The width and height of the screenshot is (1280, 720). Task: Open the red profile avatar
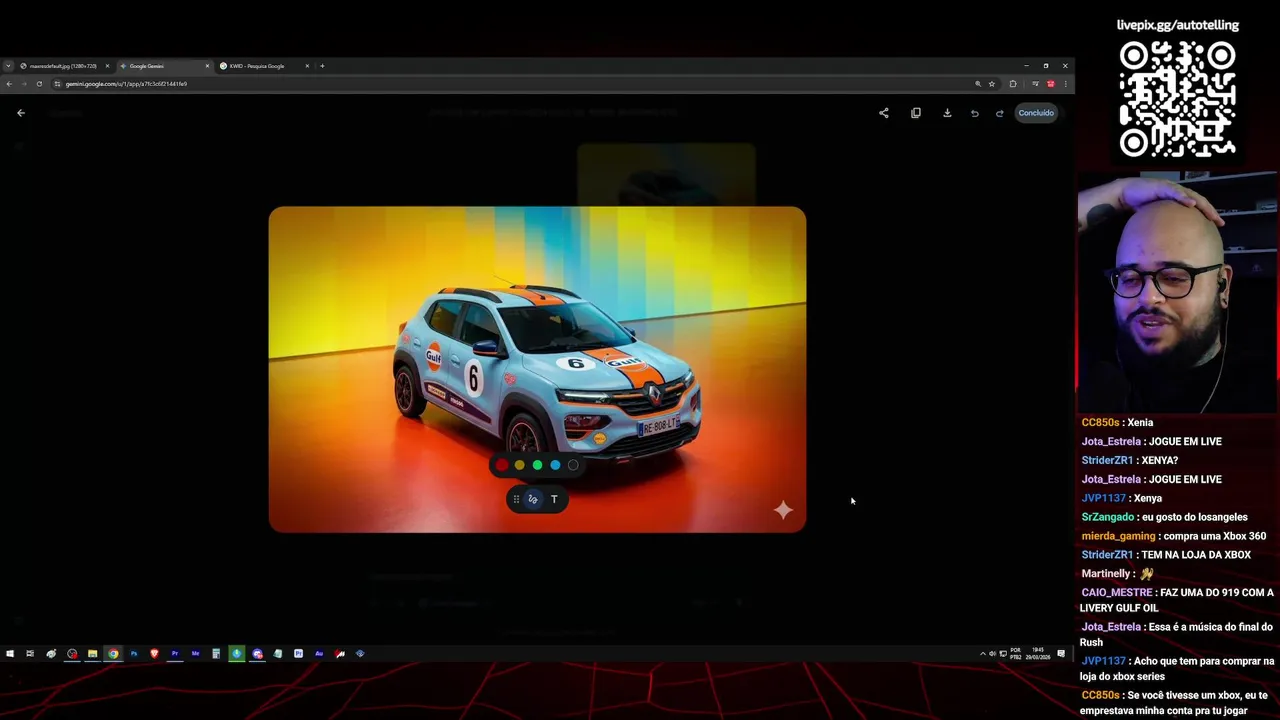click(1050, 84)
